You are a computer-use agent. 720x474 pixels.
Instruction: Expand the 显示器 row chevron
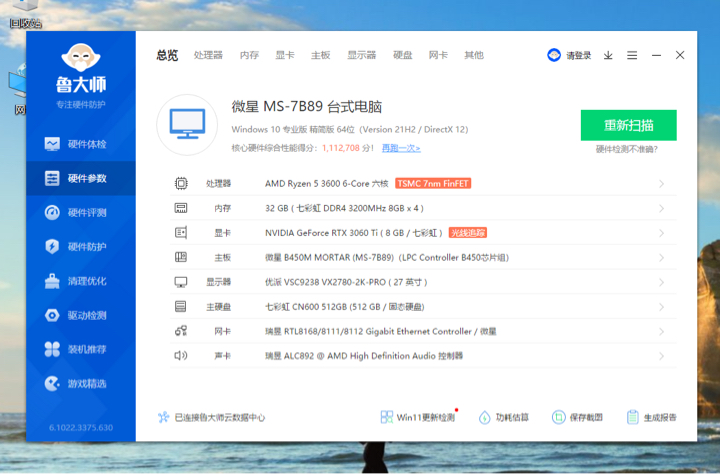(661, 282)
